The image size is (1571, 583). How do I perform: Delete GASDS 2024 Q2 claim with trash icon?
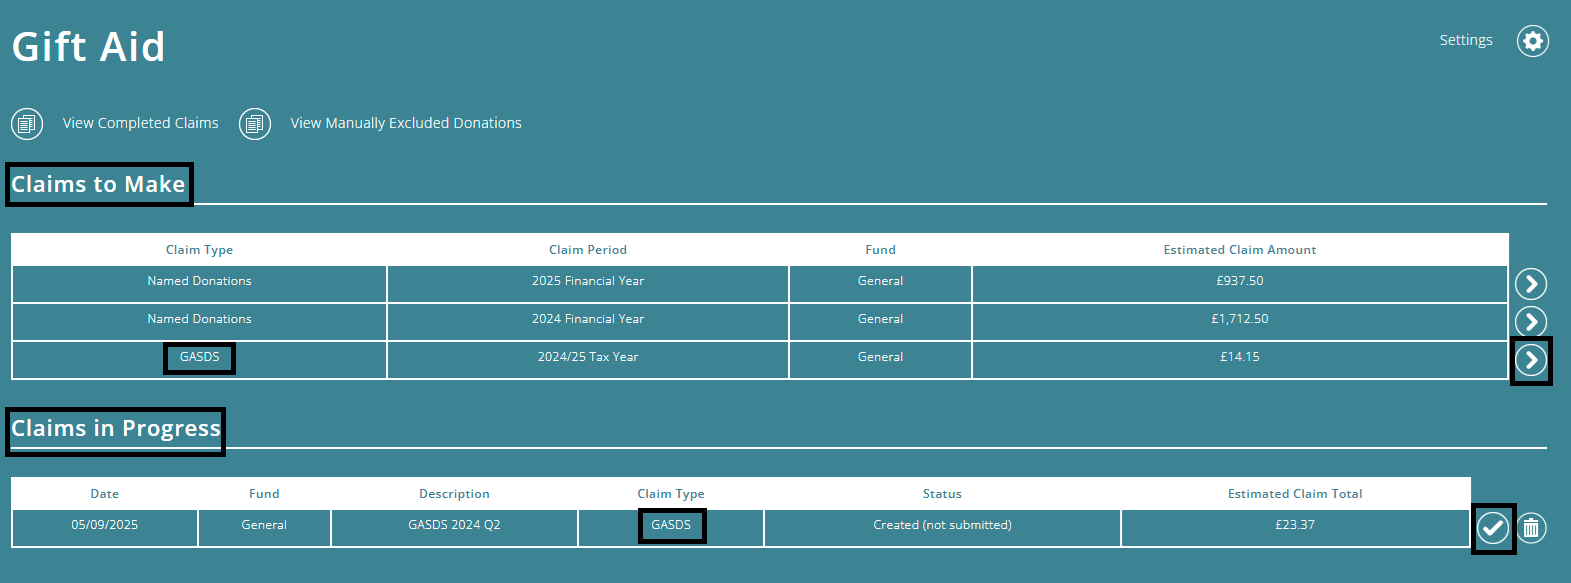1531,528
